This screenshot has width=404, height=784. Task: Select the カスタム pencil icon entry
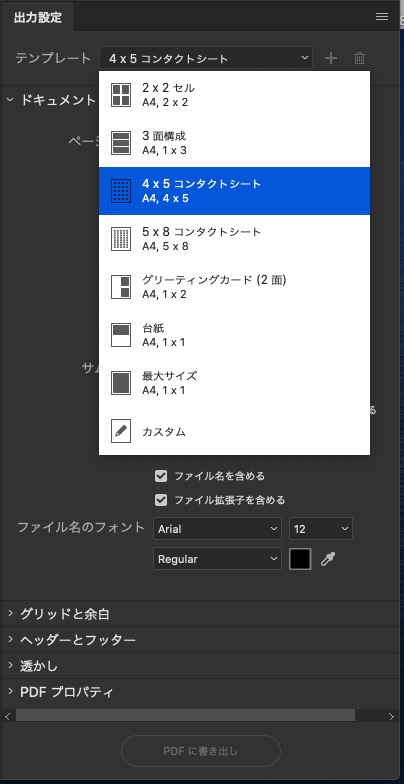pos(120,431)
